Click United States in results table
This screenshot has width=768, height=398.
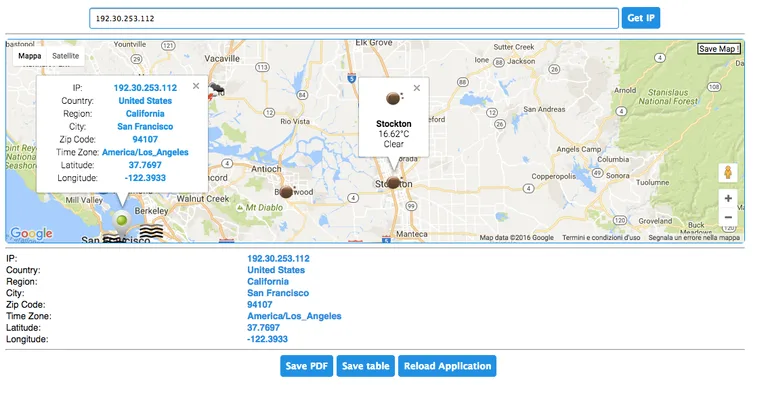click(x=276, y=270)
